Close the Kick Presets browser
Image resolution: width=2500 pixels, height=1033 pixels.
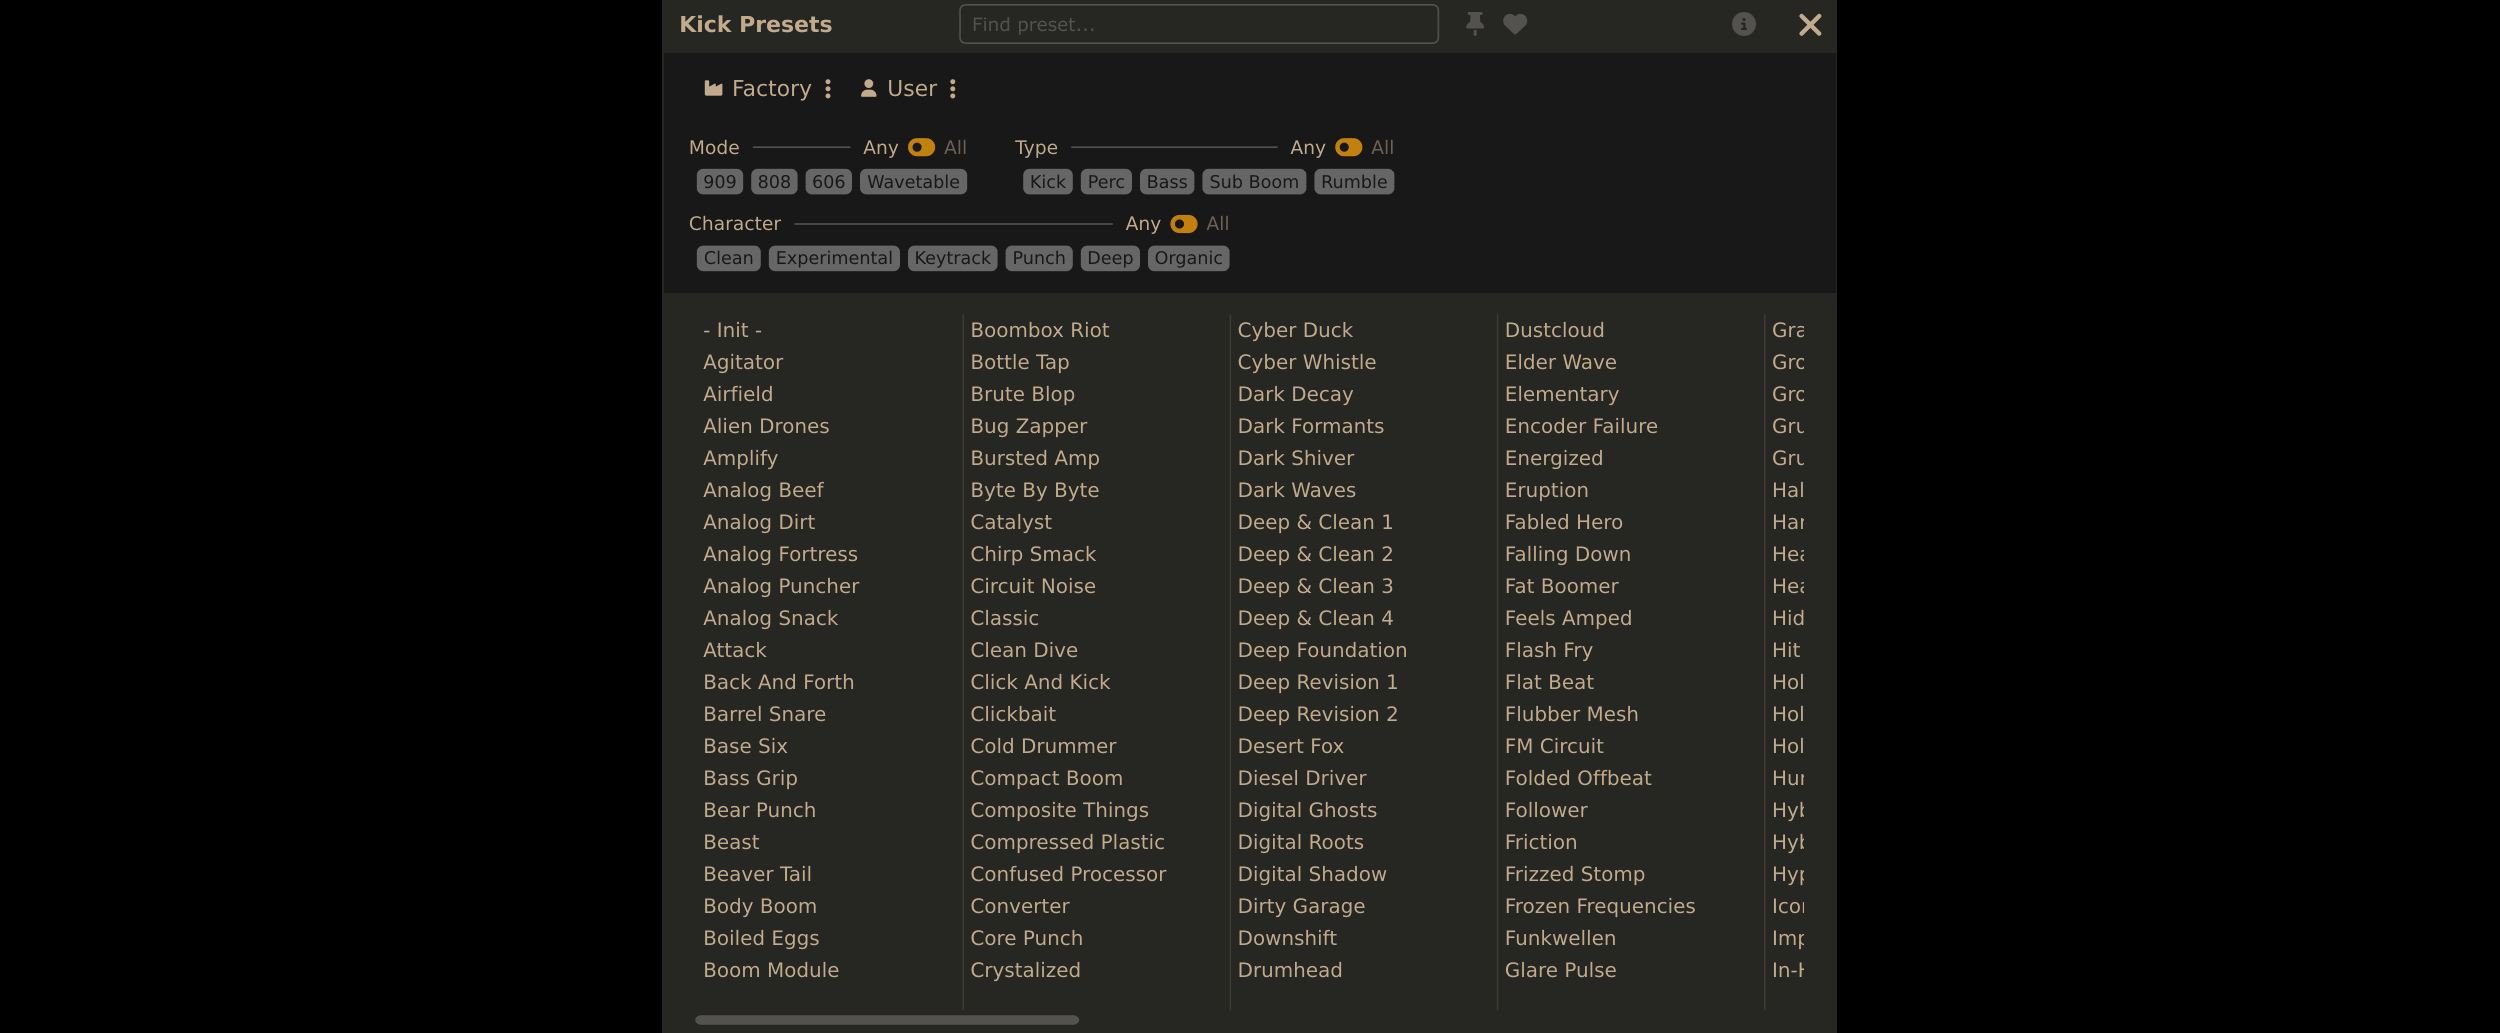[x=1810, y=25]
